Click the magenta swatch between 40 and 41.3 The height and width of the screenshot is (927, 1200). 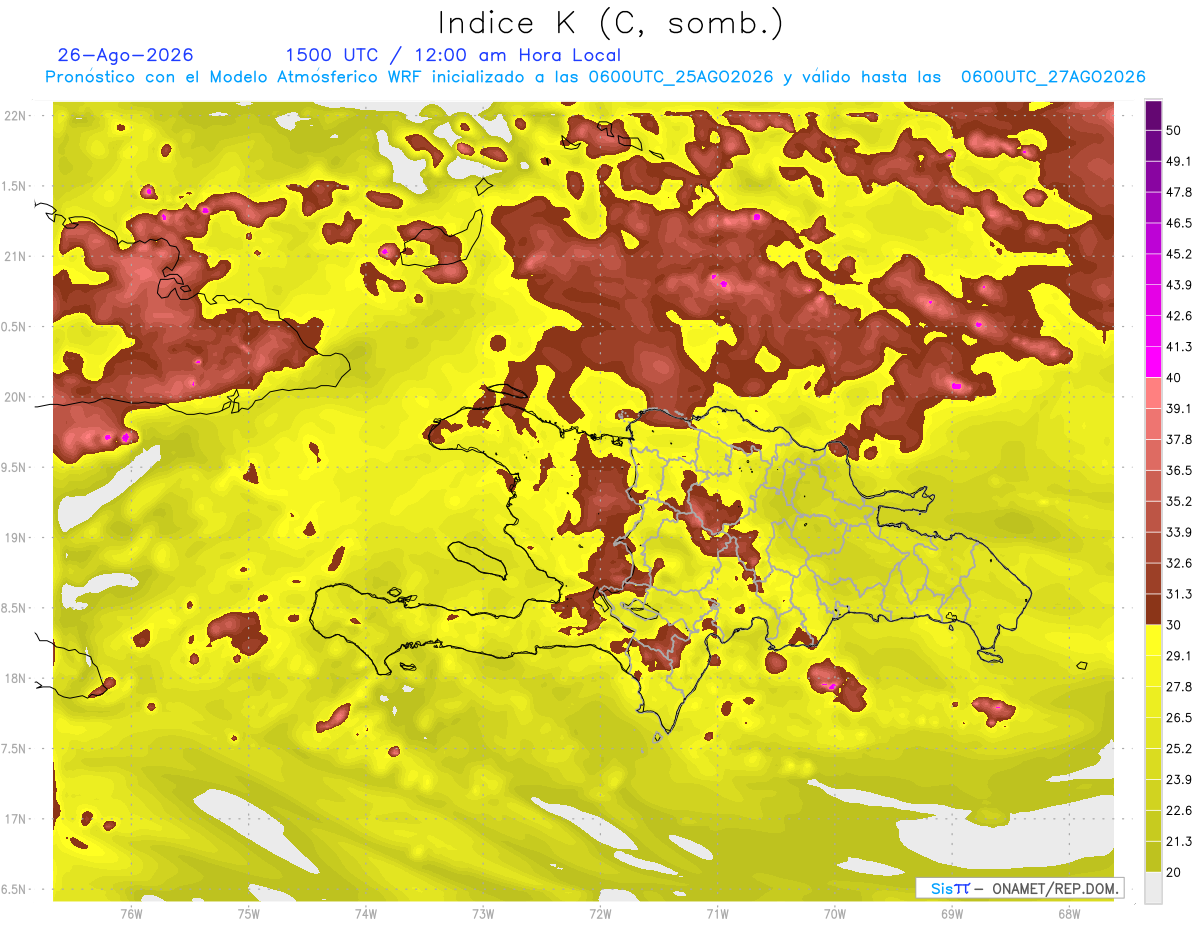click(x=1153, y=362)
